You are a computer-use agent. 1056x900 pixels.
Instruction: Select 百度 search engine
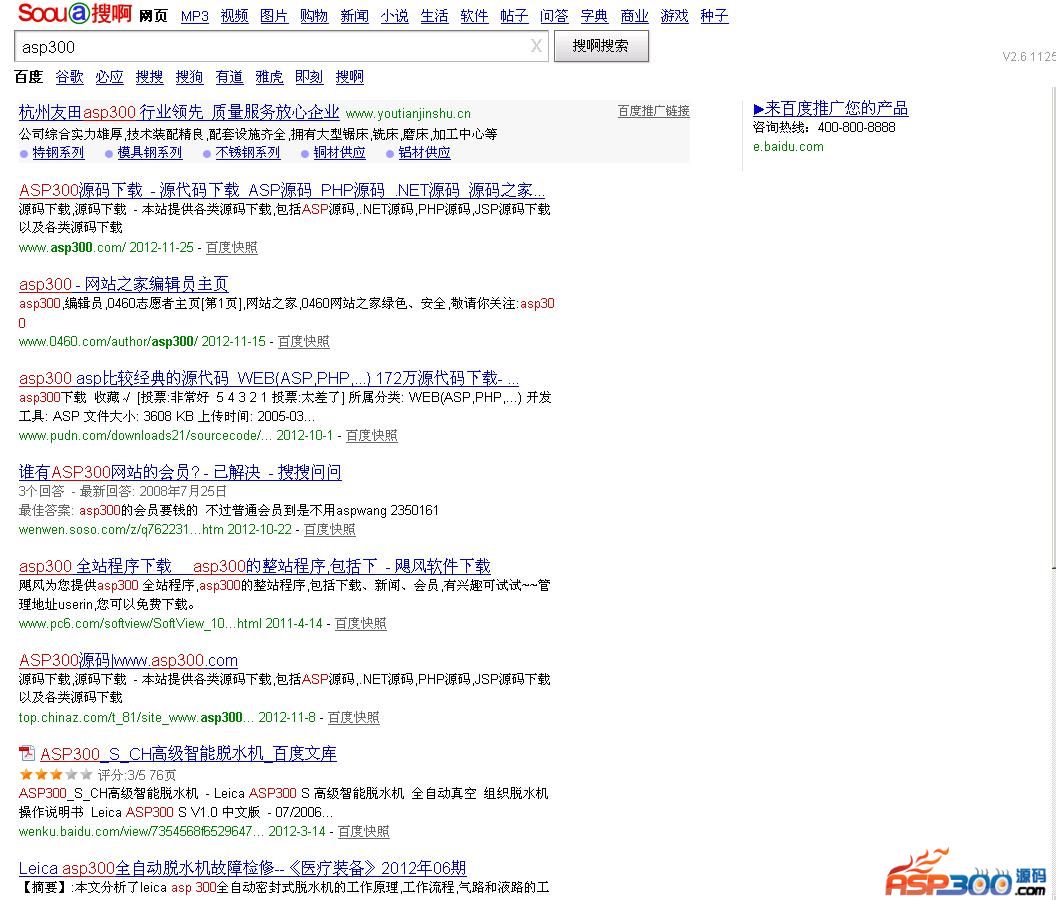[x=29, y=77]
